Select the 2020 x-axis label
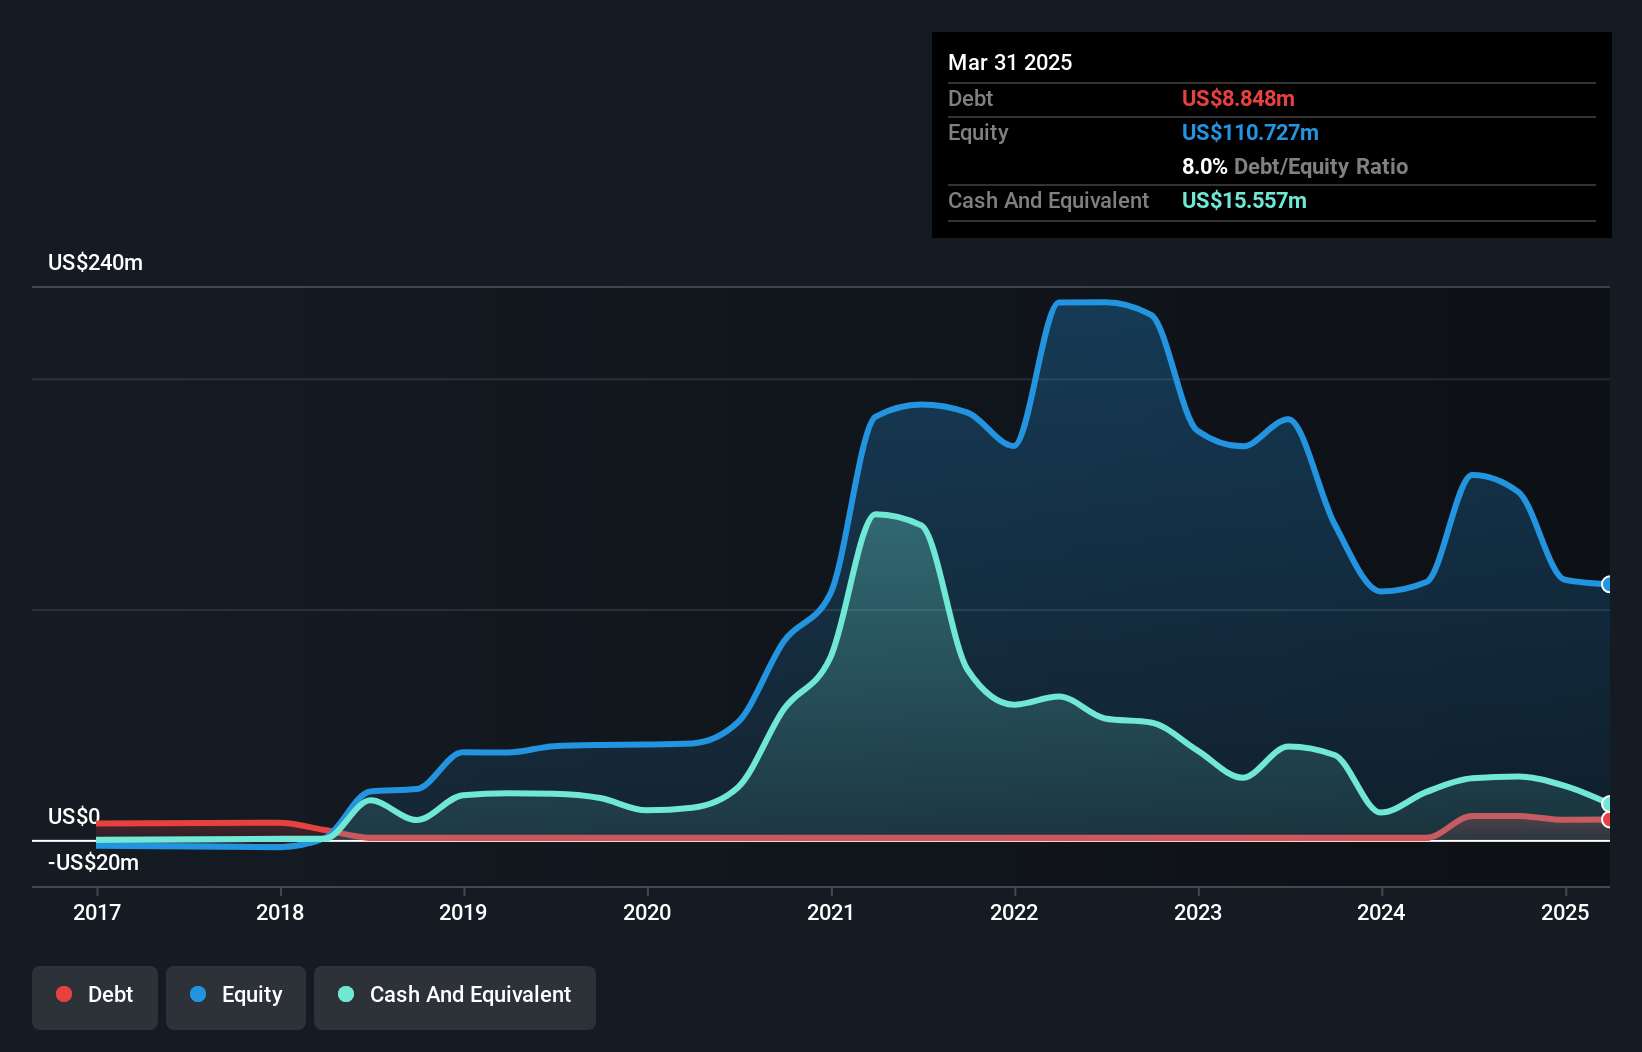This screenshot has height=1052, width=1642. [647, 912]
